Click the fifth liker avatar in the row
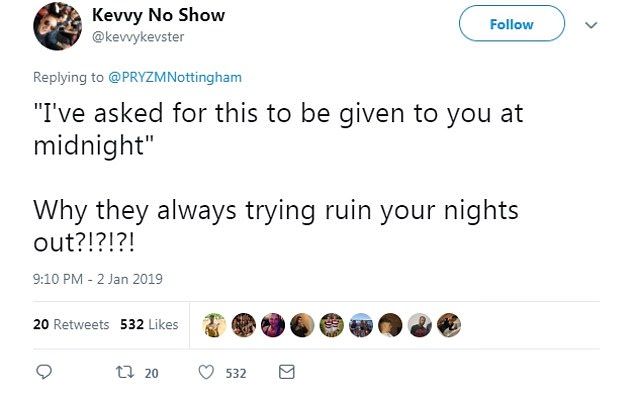Viewport: 634px width, 400px height. 331,324
